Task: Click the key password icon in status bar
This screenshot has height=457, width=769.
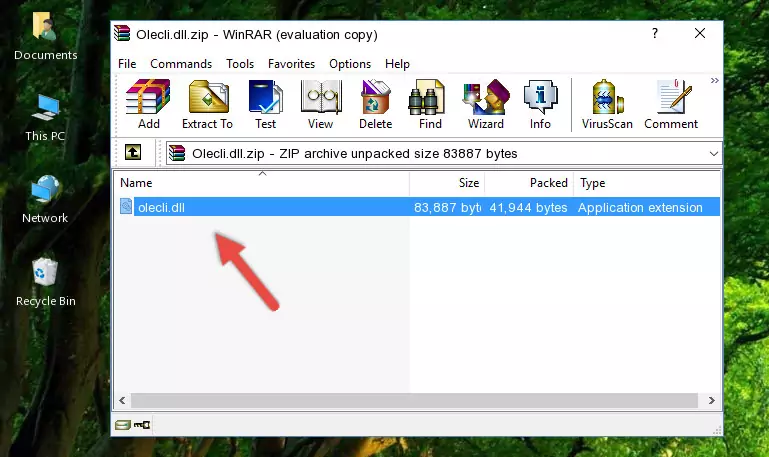Action: [142, 425]
